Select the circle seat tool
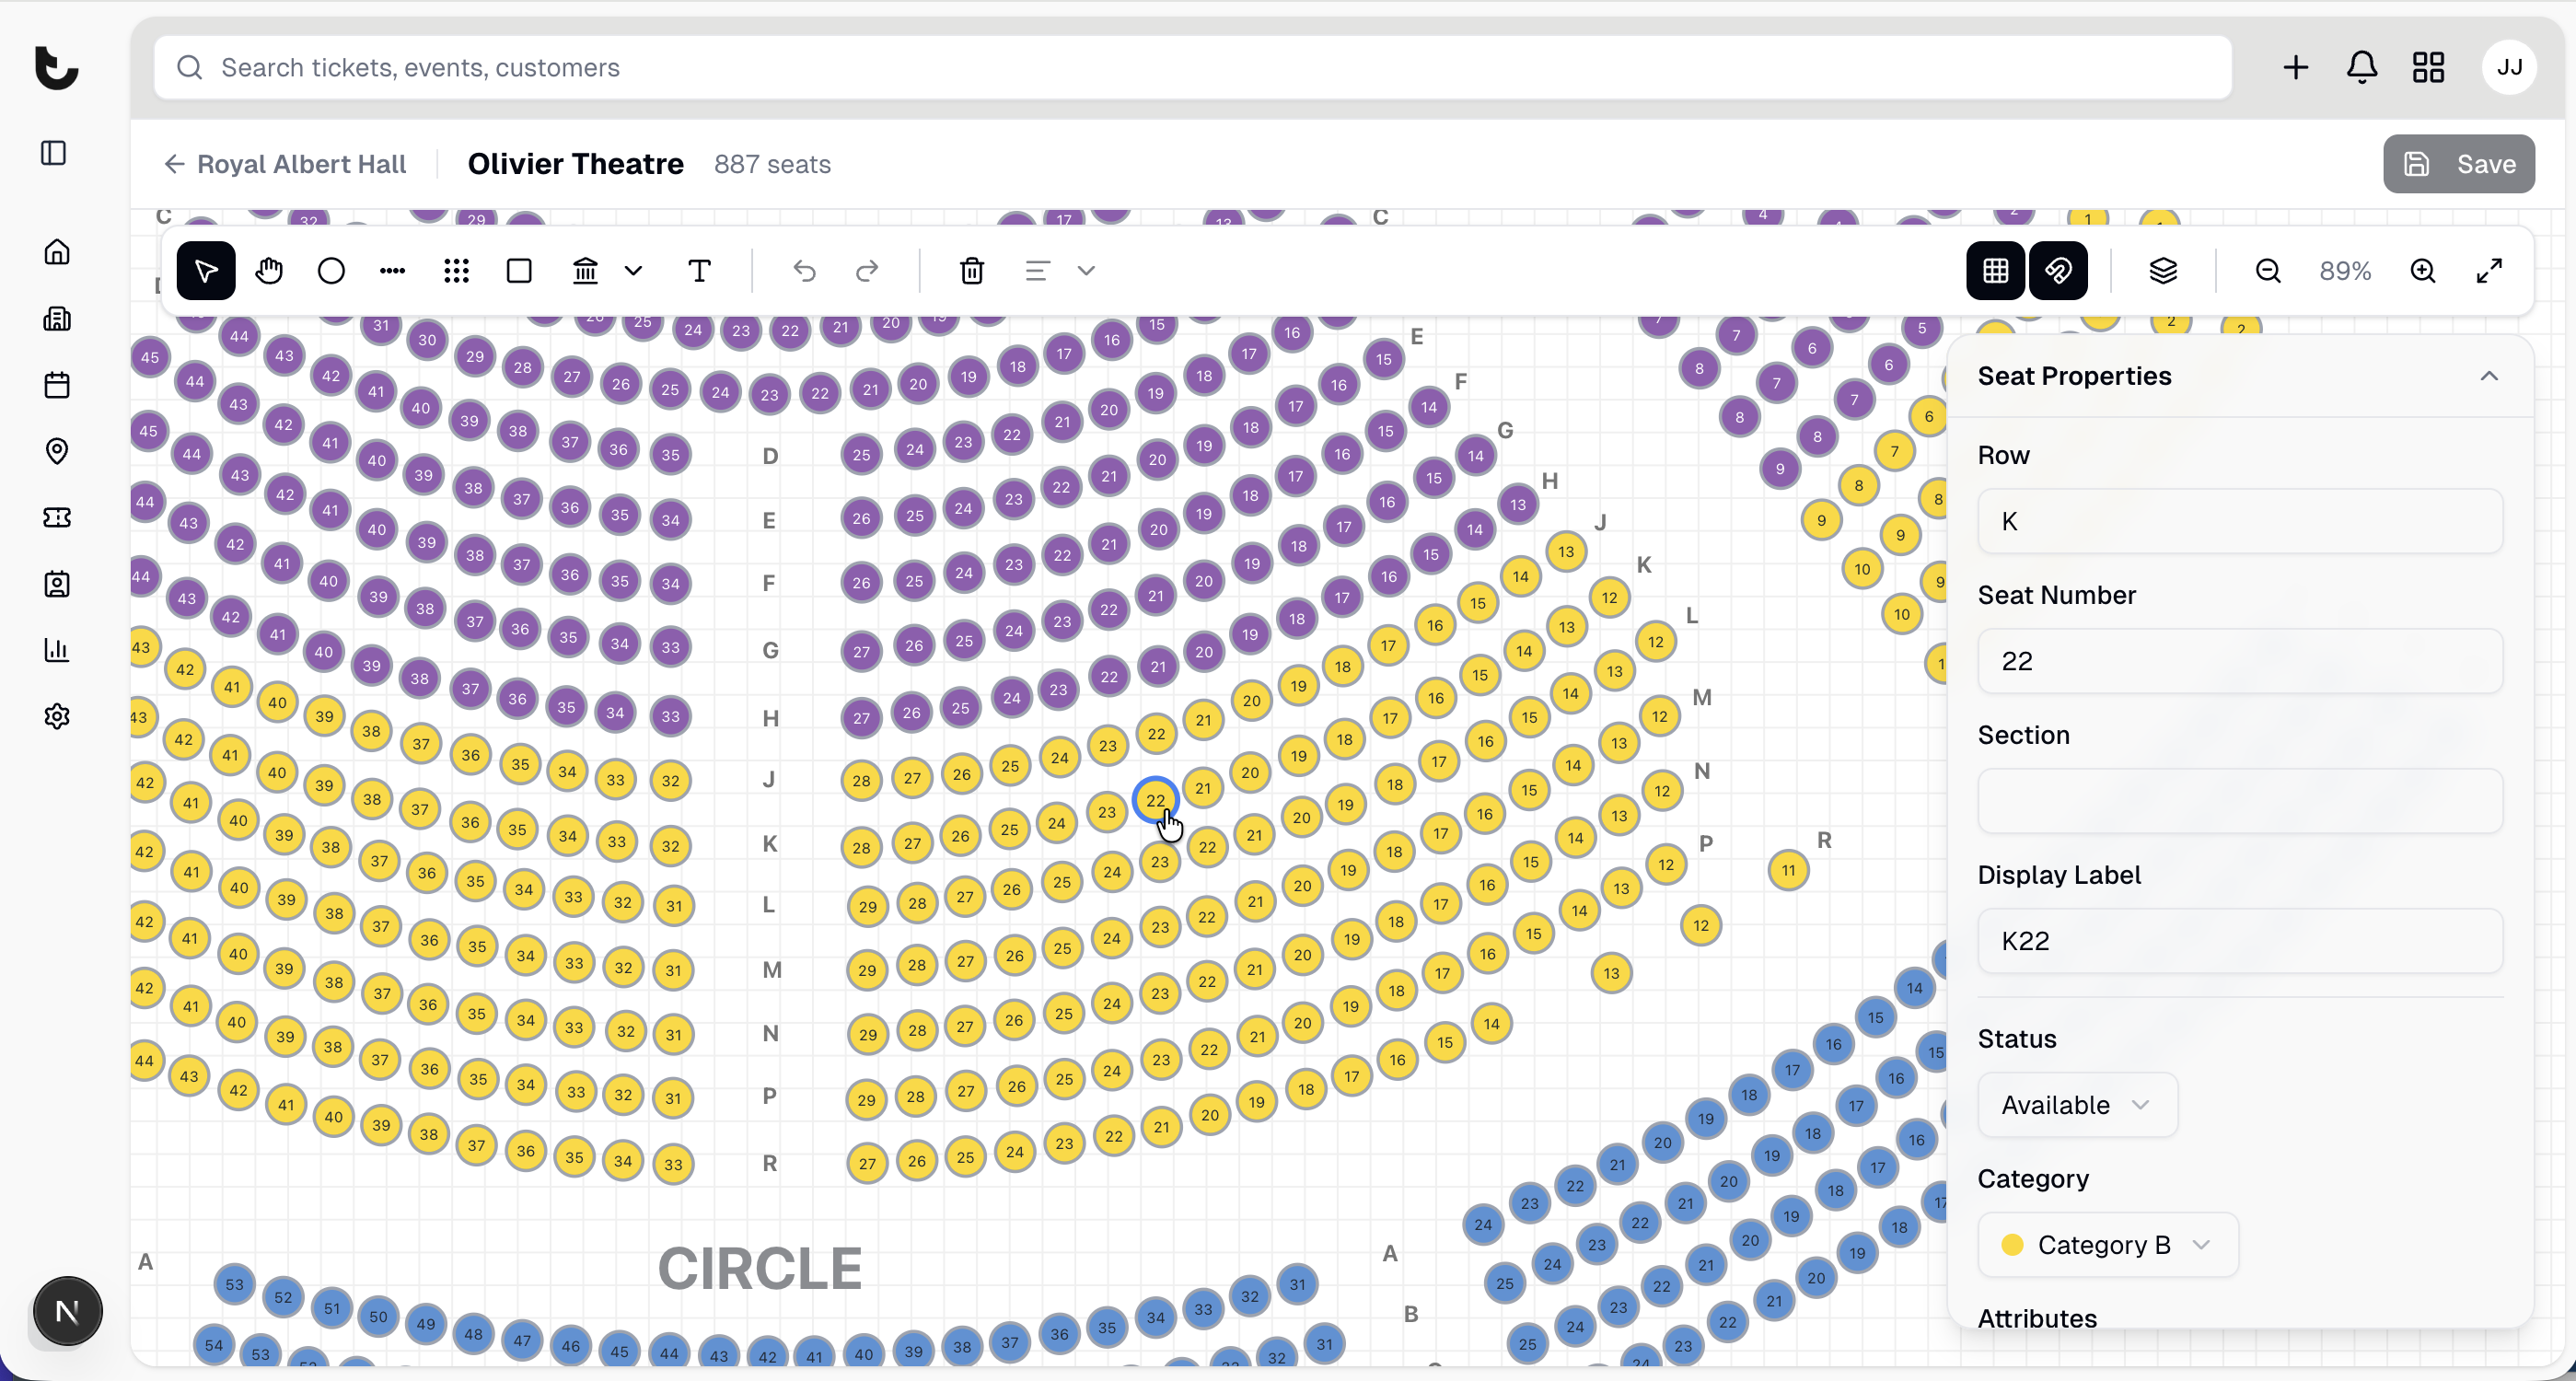This screenshot has width=2576, height=1381. pos(330,270)
